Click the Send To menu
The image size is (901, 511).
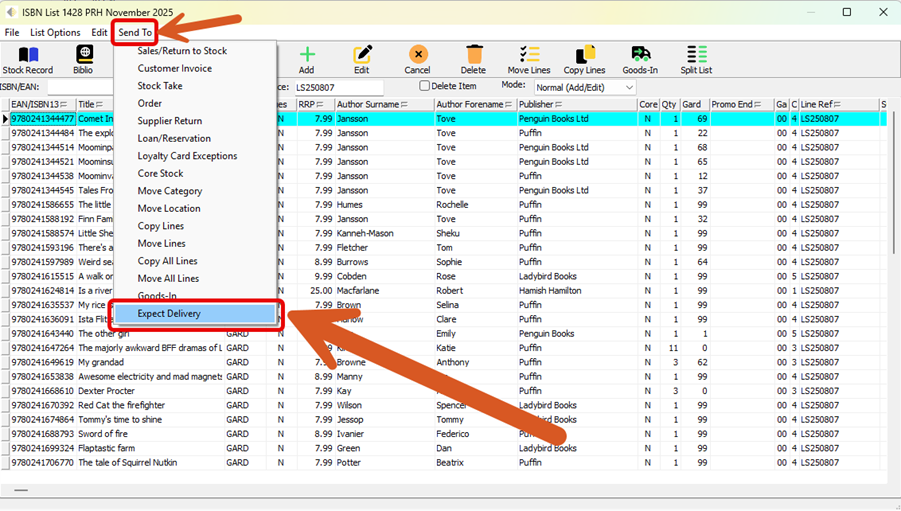135,33
